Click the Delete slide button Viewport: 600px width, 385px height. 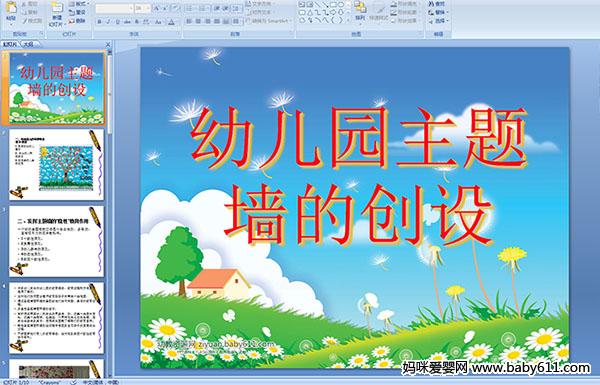[77, 21]
